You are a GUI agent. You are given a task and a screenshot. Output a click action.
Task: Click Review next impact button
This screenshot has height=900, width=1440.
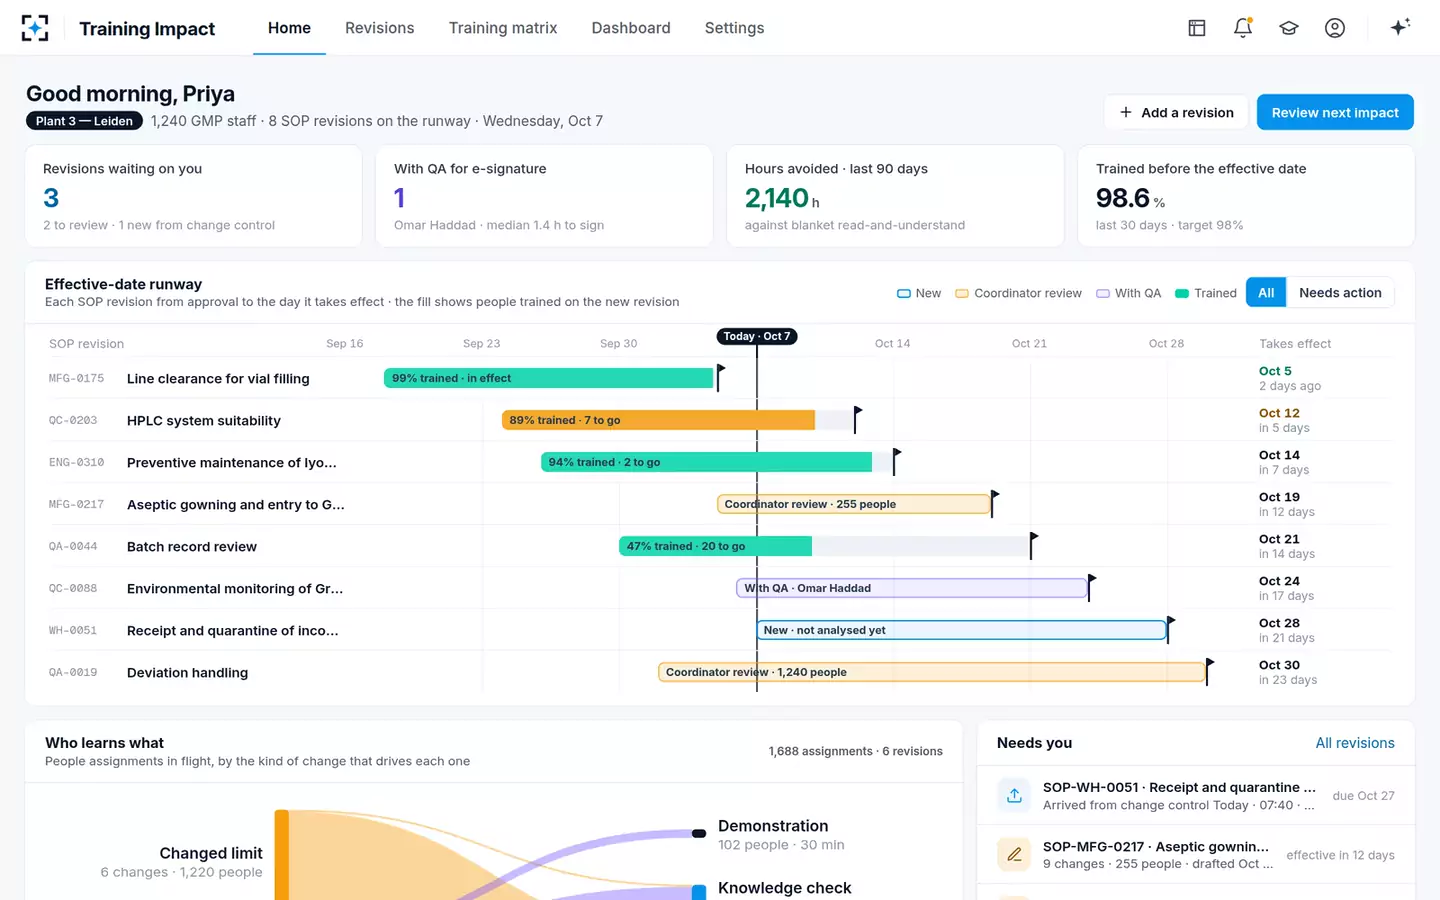(x=1335, y=112)
